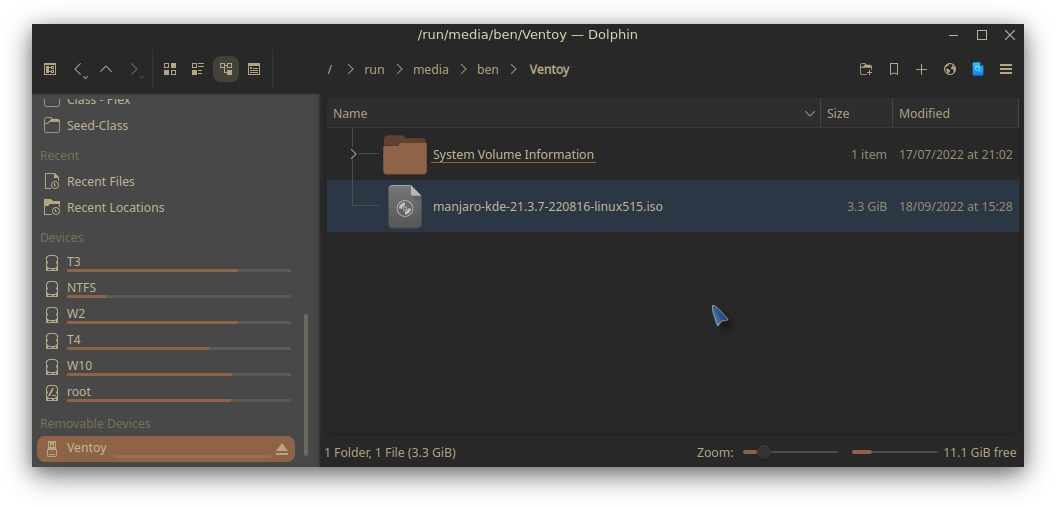The height and width of the screenshot is (507, 1056).
Task: Click '1 Folder, 1 File (3.3 GiB)' status
Action: point(391,453)
